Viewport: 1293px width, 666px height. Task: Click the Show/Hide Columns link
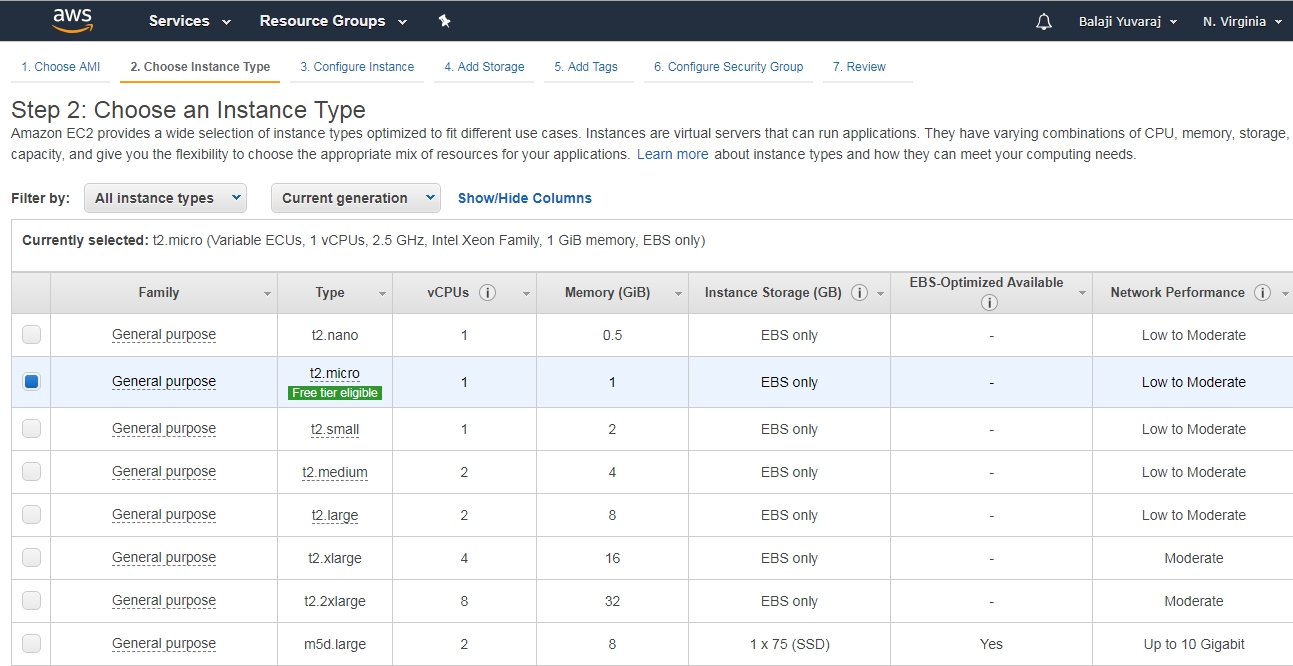[x=525, y=198]
